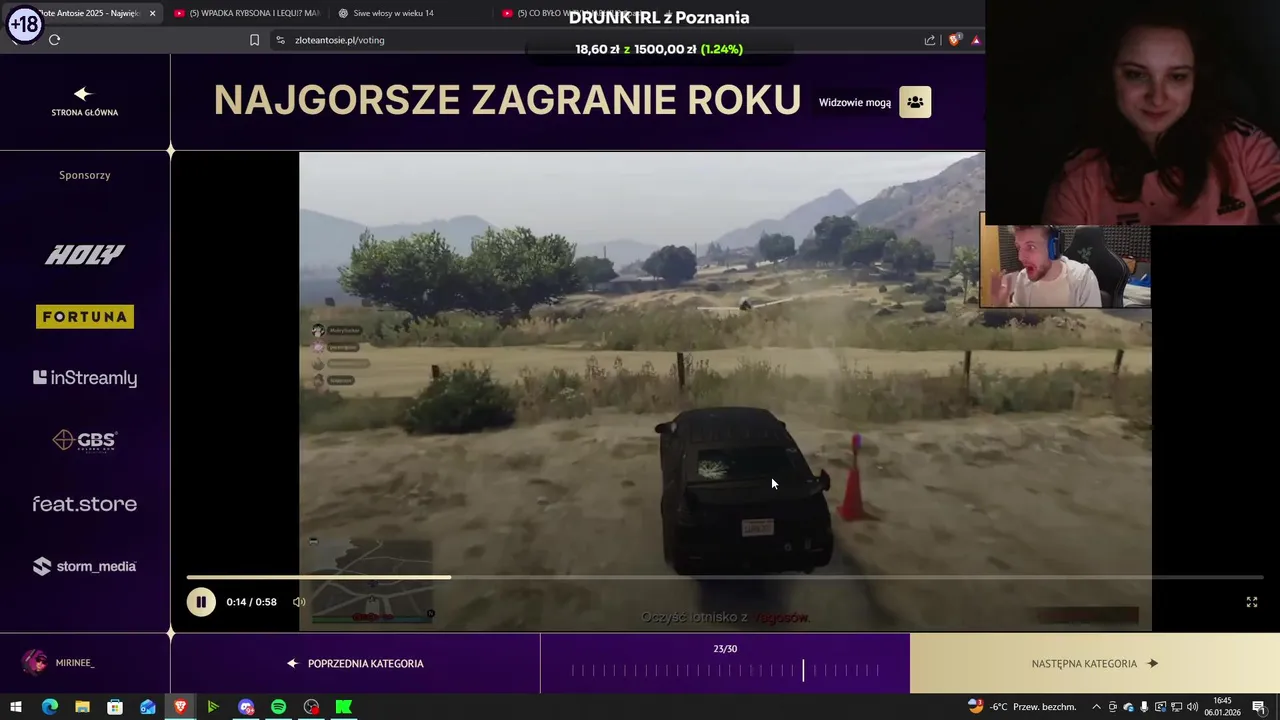Open the Windows Start menu
The height and width of the screenshot is (720, 1280).
pos(16,707)
